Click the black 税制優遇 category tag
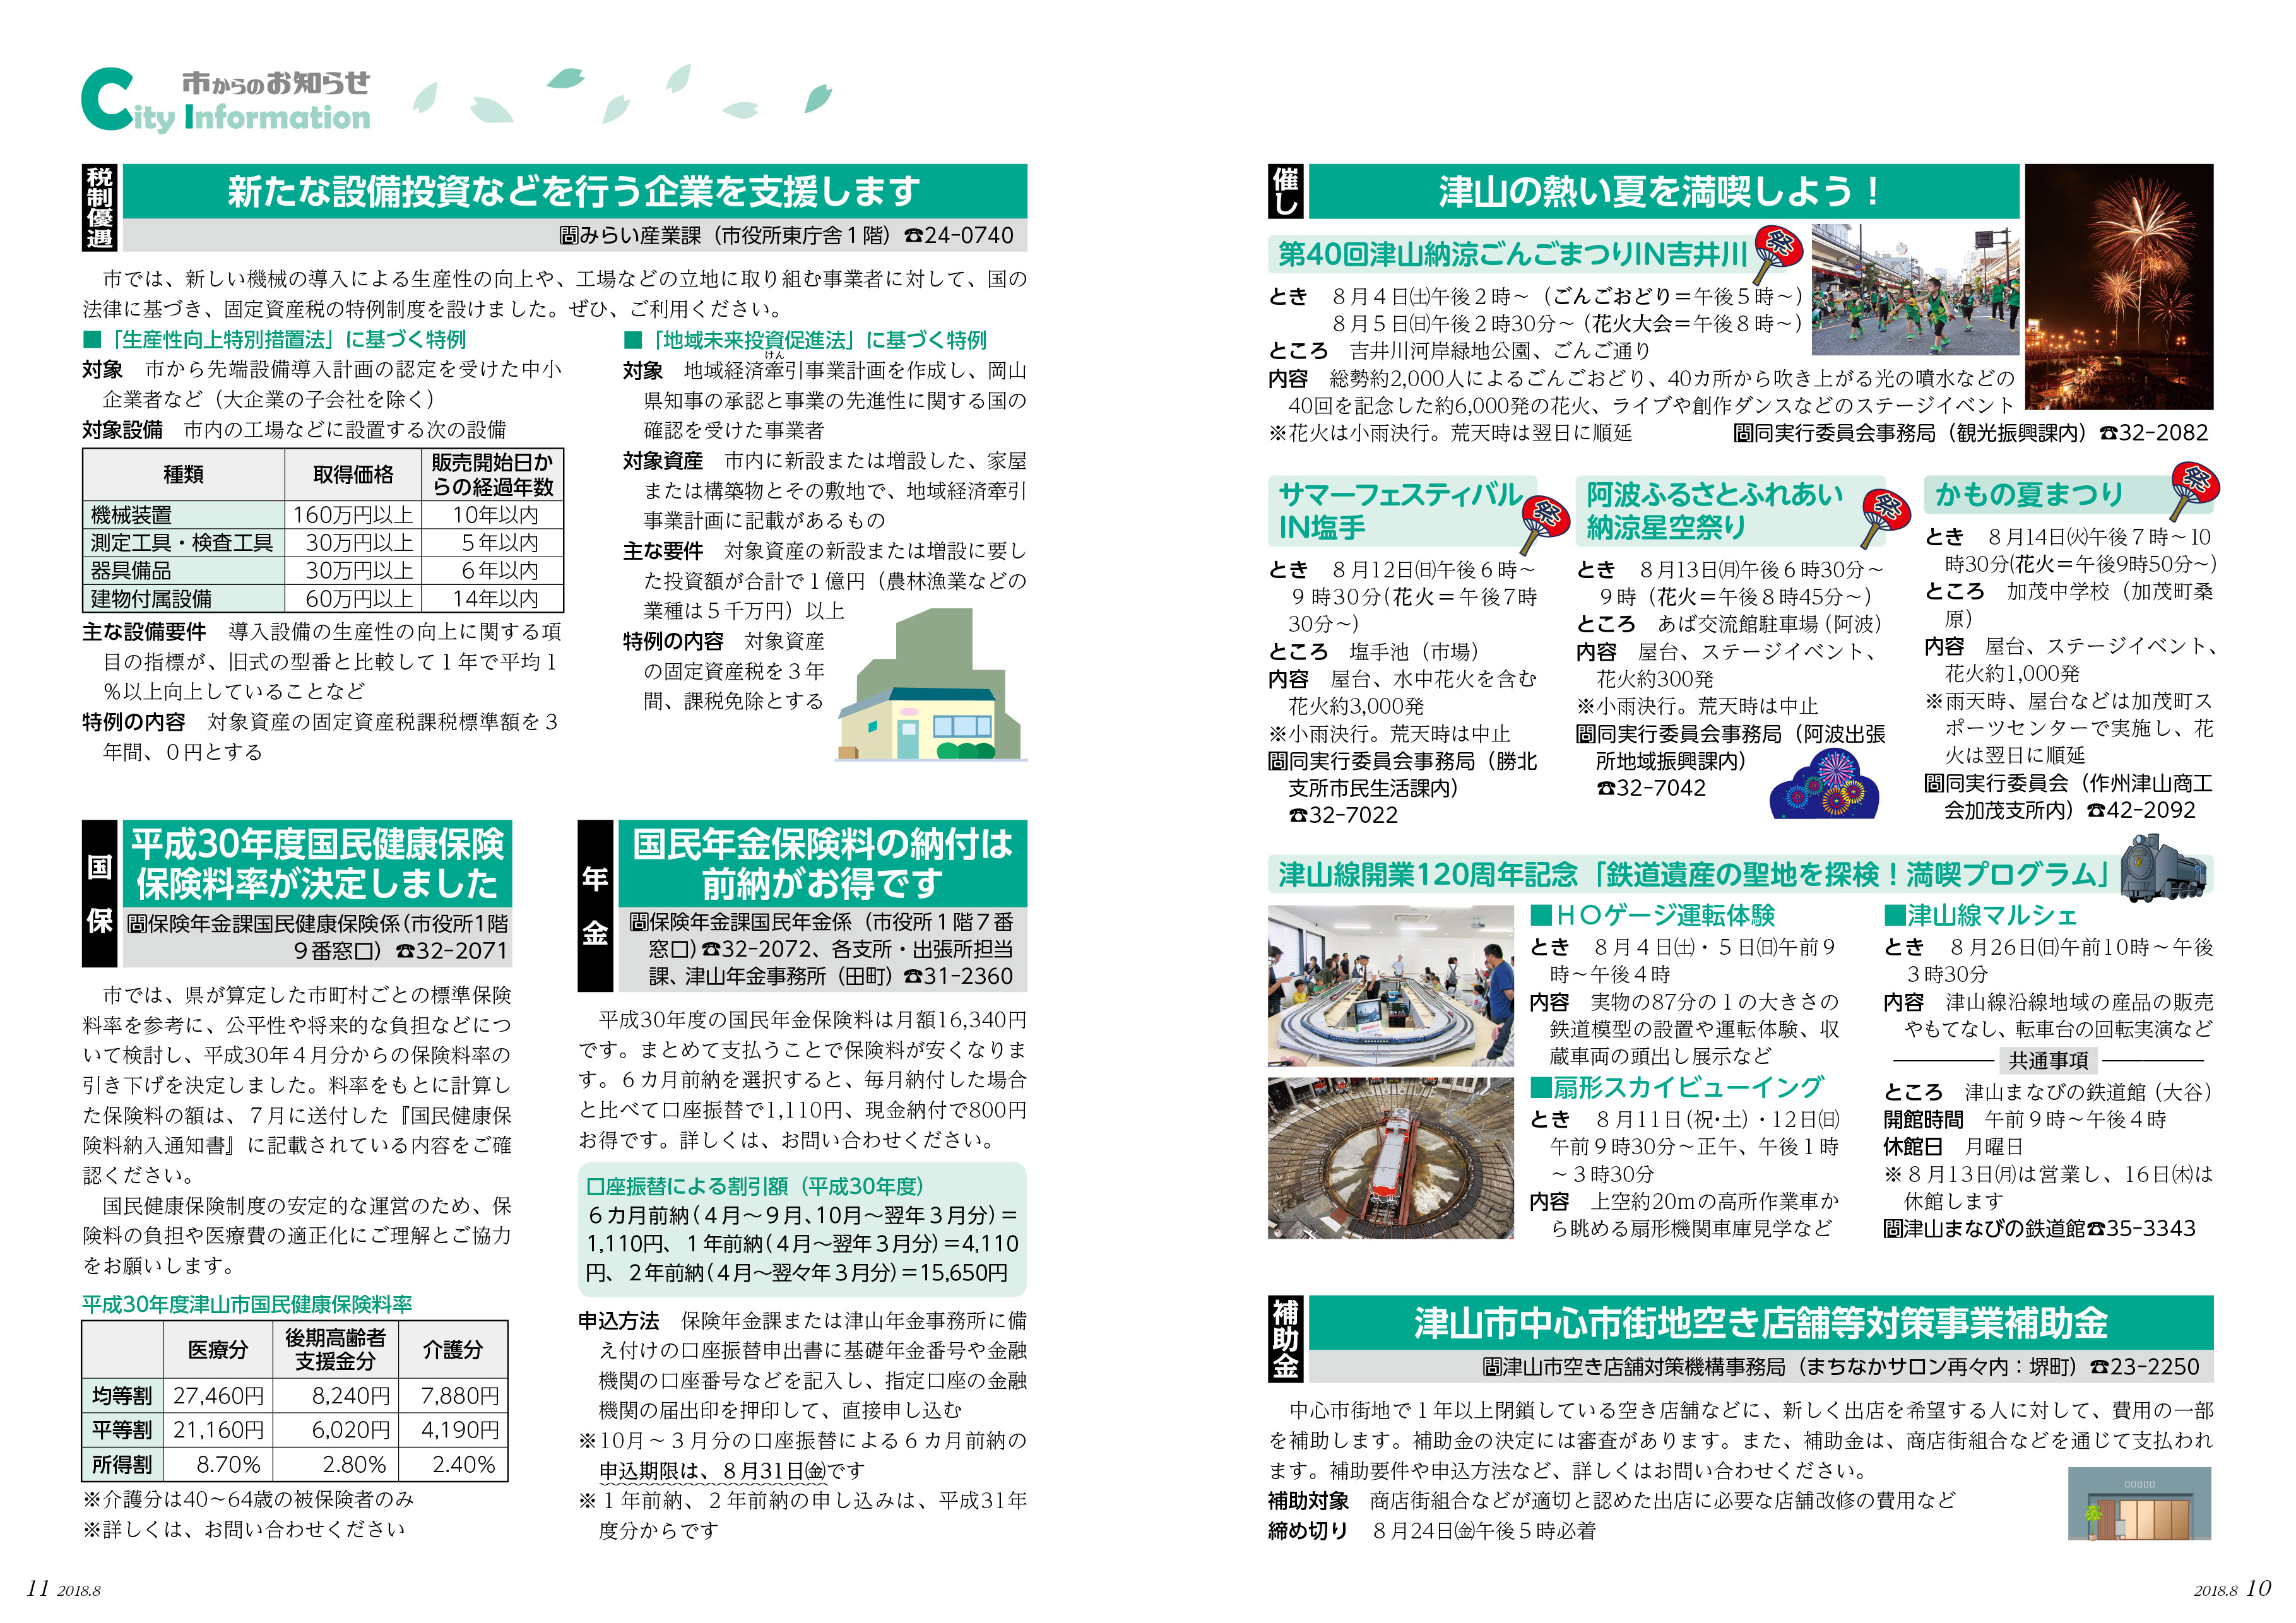 point(99,207)
